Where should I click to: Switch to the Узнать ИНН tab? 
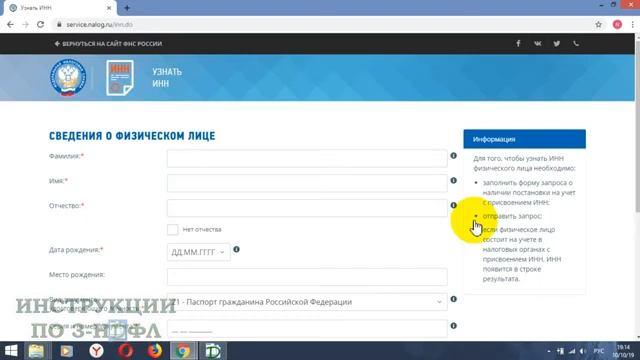(x=59, y=8)
